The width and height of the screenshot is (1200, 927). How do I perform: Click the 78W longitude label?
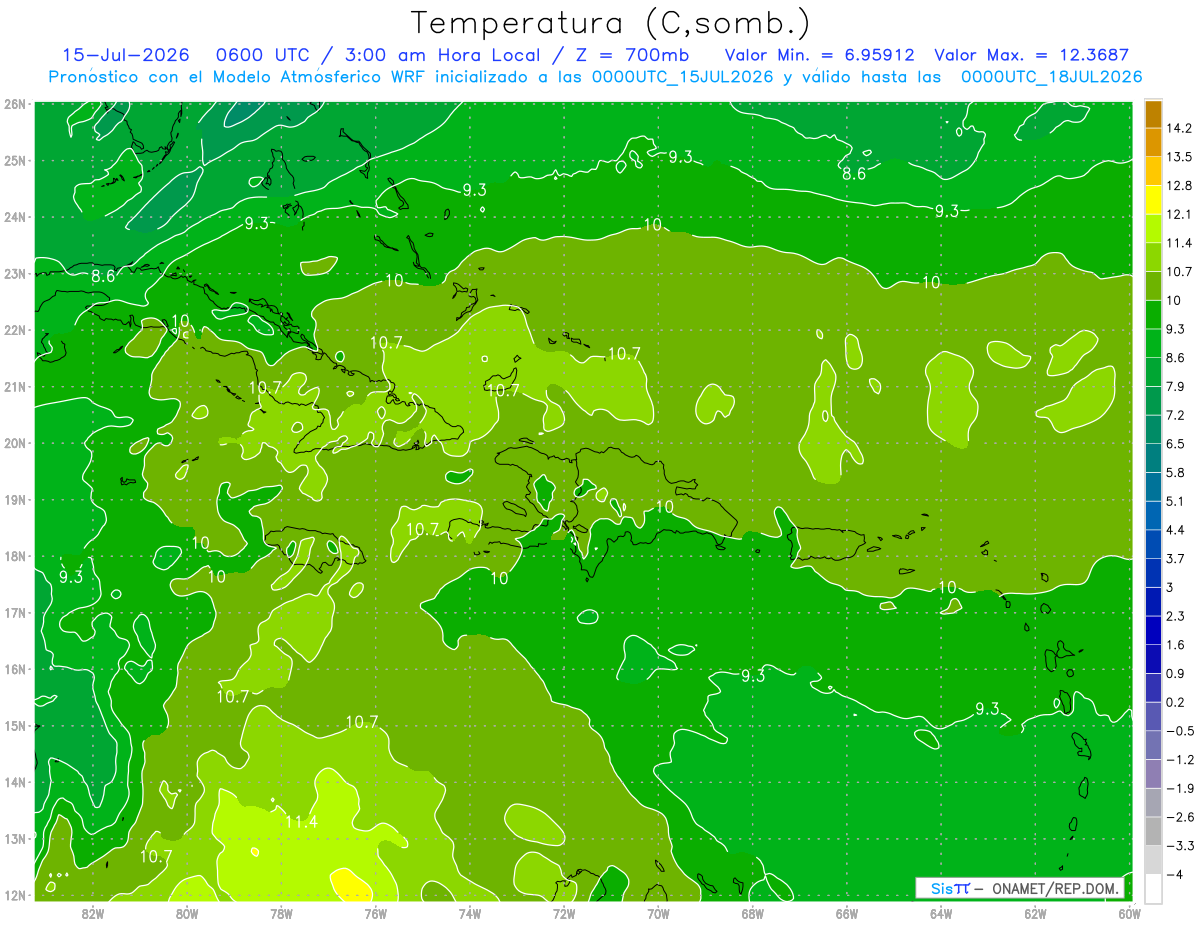point(281,913)
